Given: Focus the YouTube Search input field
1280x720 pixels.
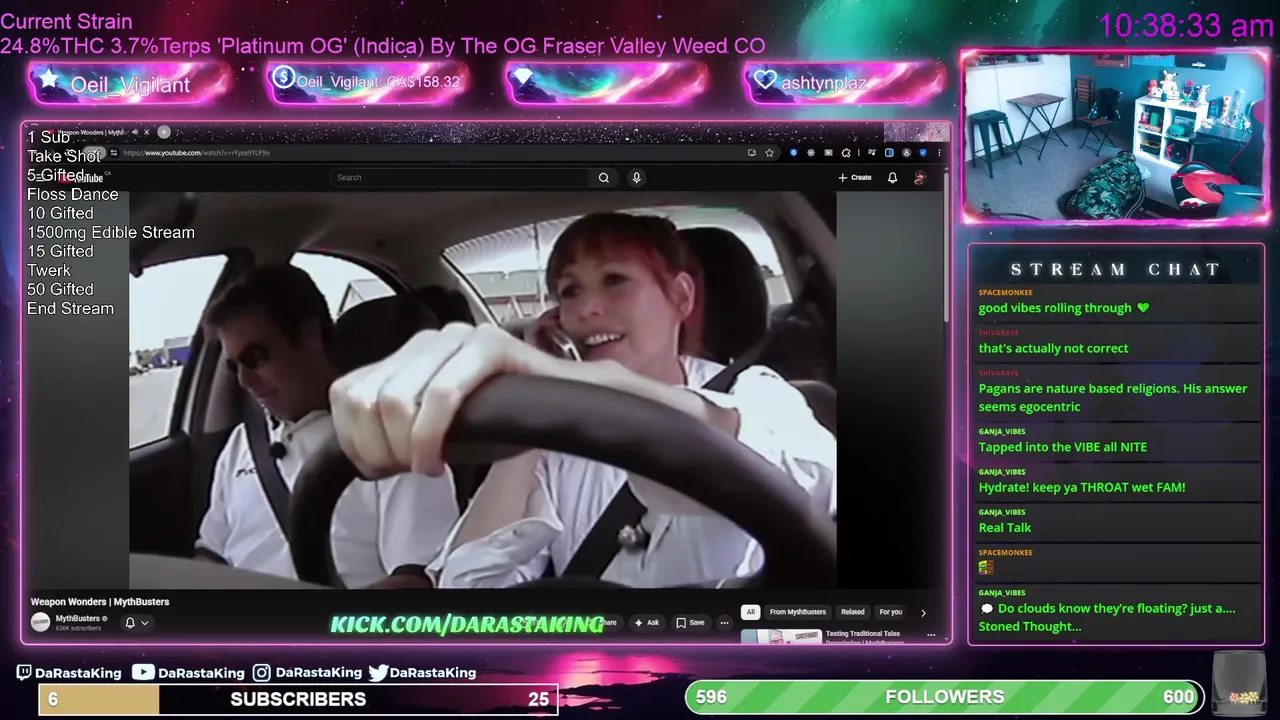Looking at the screenshot, I should (460, 178).
